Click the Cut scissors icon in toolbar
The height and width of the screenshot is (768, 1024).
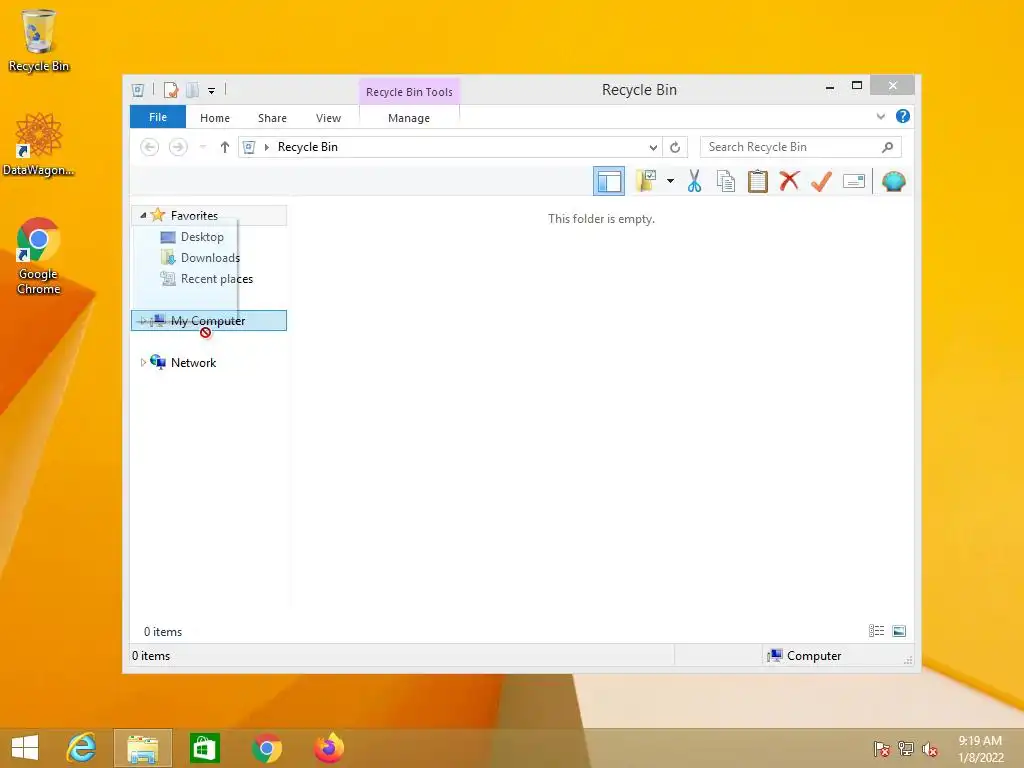[694, 181]
